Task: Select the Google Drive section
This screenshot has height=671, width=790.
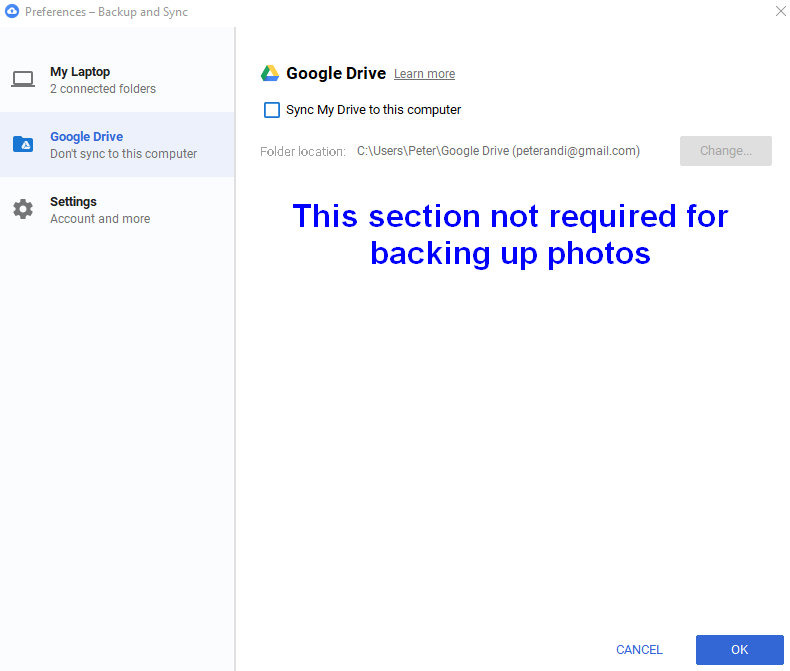Action: 117,145
